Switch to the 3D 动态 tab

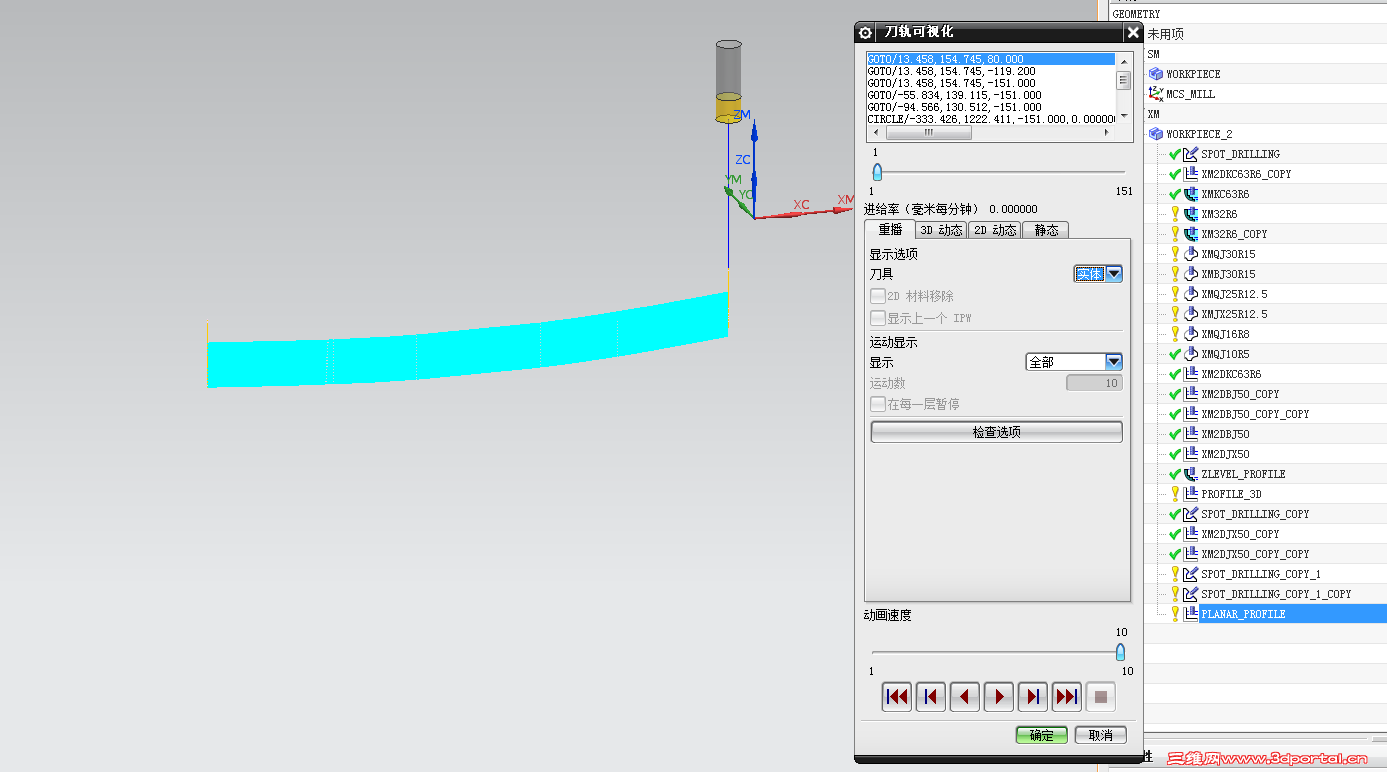[x=941, y=229]
